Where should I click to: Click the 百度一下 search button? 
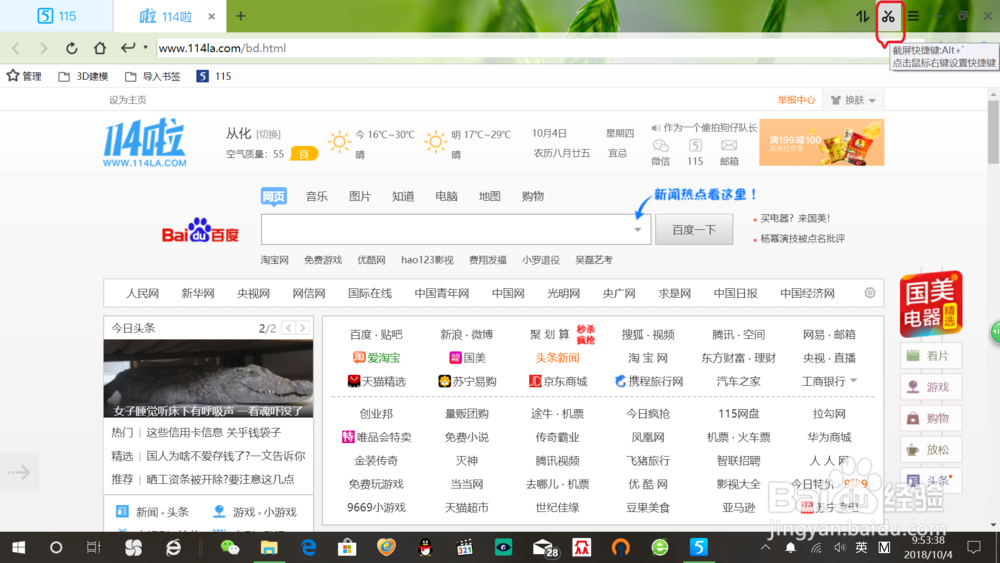click(x=694, y=230)
